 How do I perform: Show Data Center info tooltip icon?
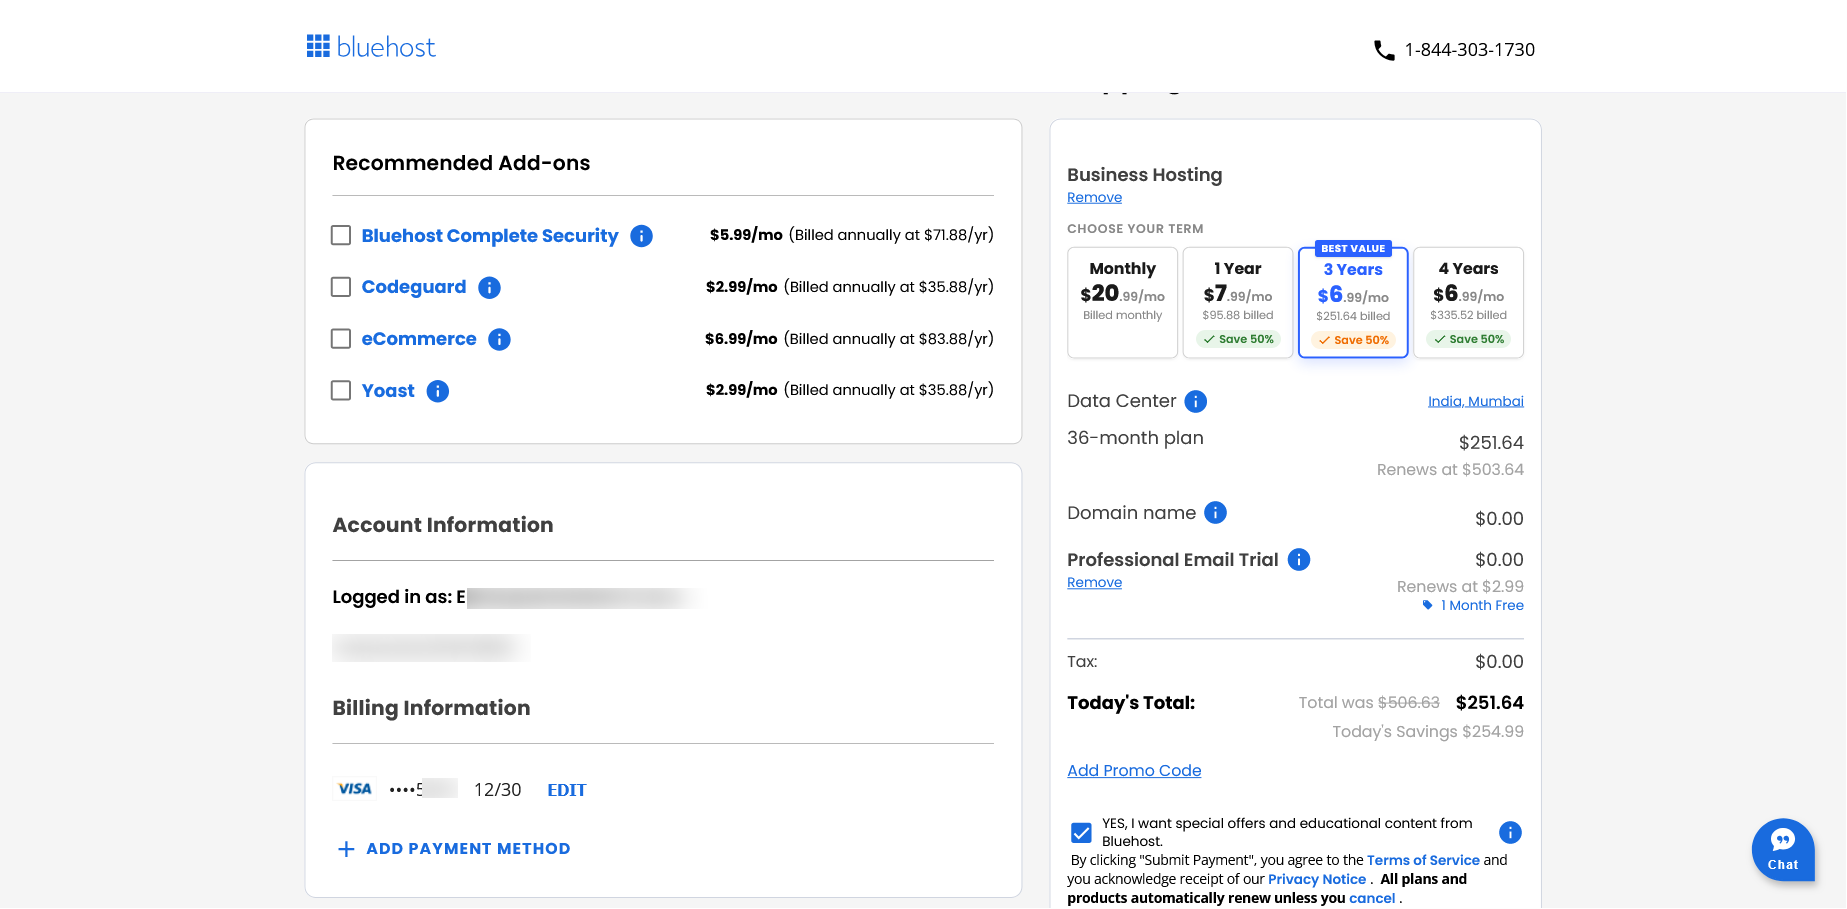(1196, 402)
